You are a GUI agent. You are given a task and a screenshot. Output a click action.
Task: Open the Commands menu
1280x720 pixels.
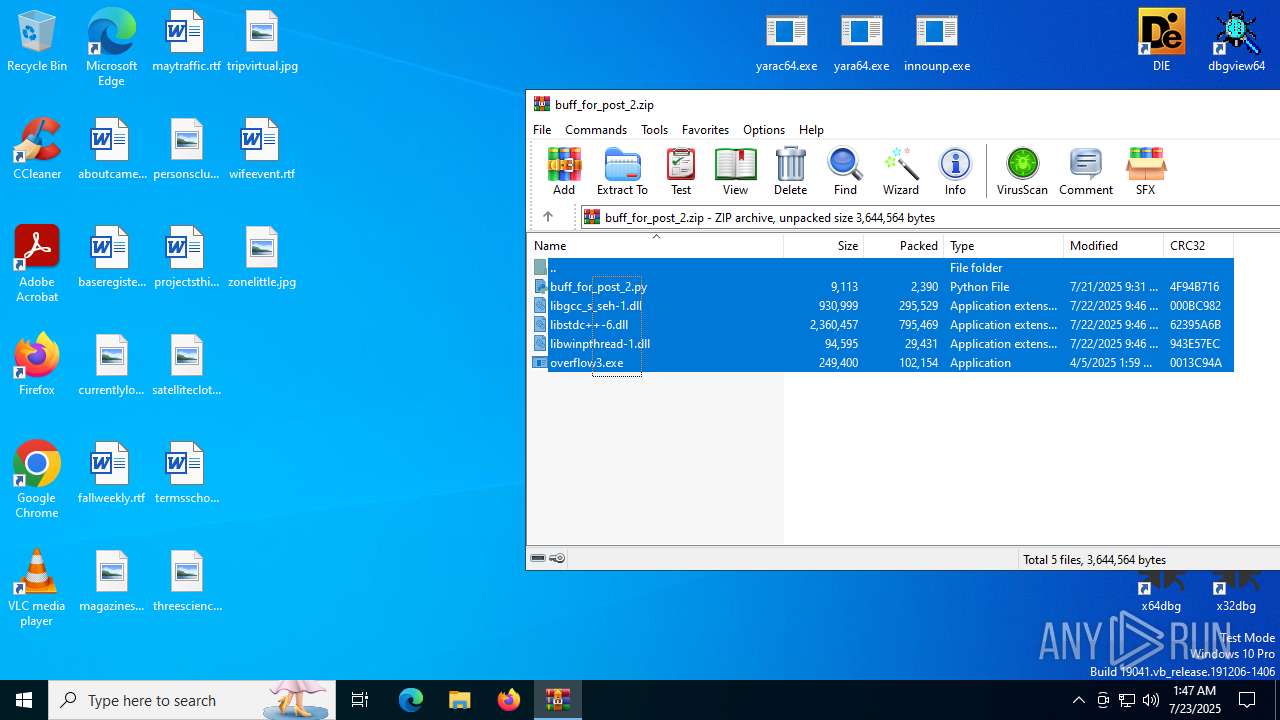(x=596, y=130)
